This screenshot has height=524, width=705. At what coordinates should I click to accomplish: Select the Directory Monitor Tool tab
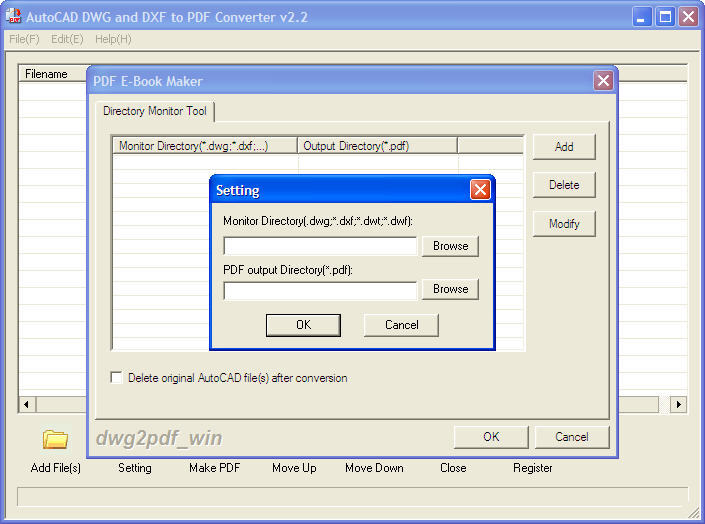click(x=155, y=111)
